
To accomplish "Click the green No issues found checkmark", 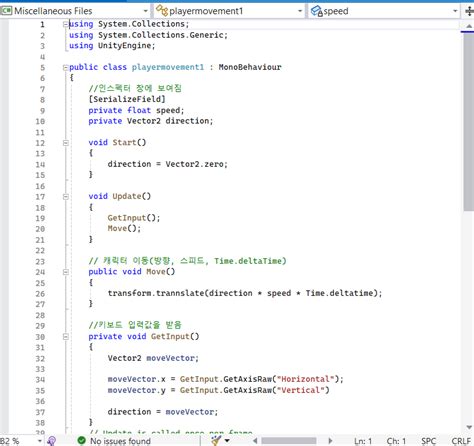I will [x=81, y=441].
